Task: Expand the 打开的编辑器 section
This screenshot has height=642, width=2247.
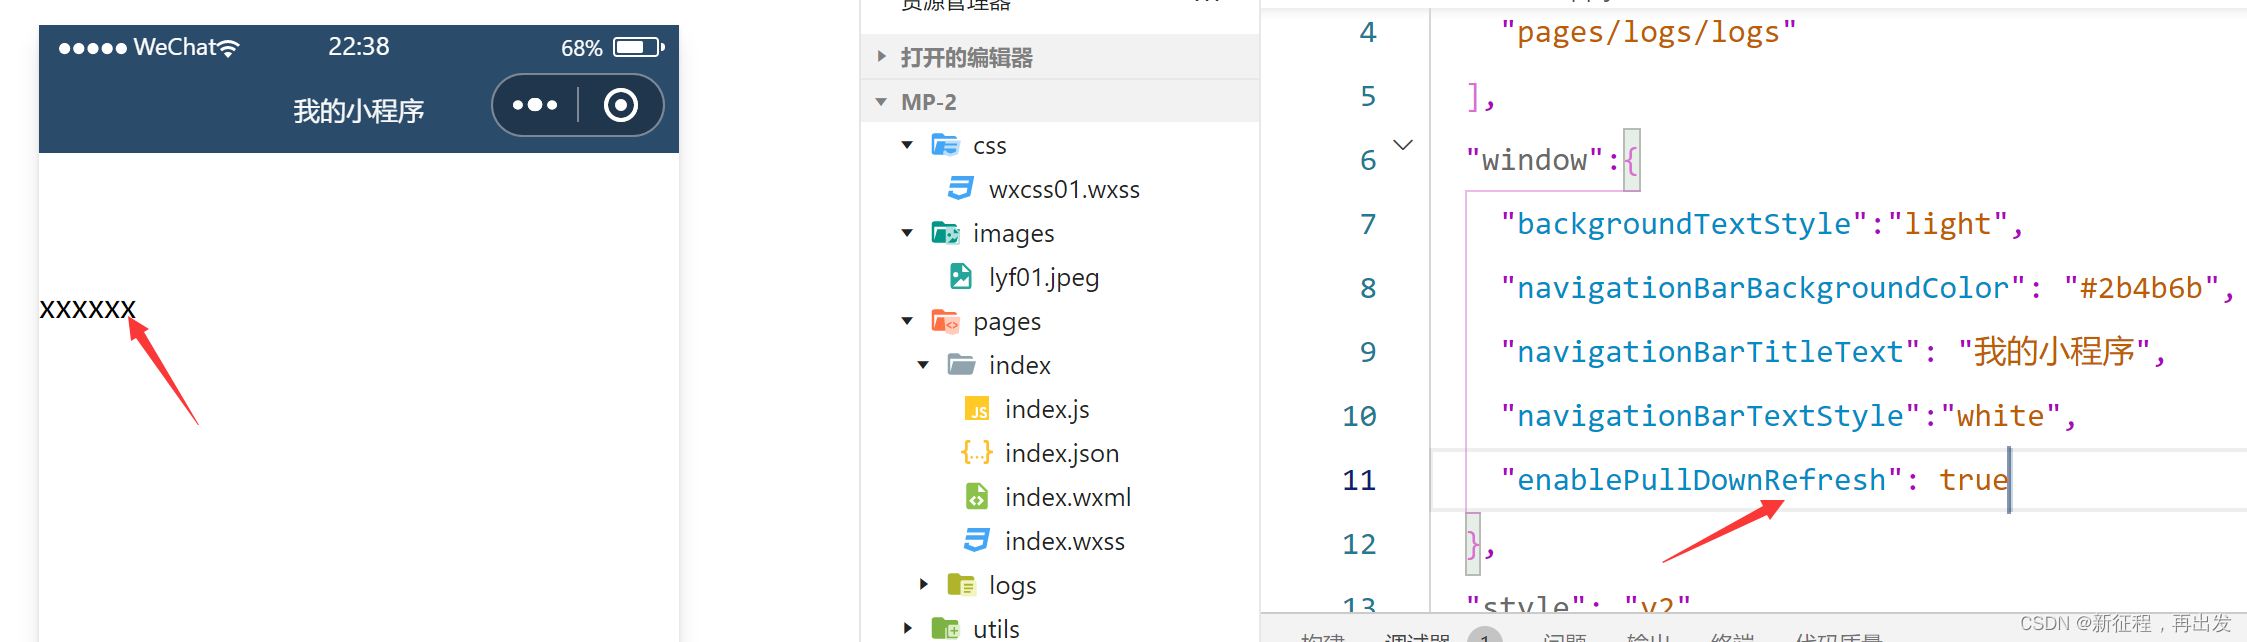Action: coord(881,57)
